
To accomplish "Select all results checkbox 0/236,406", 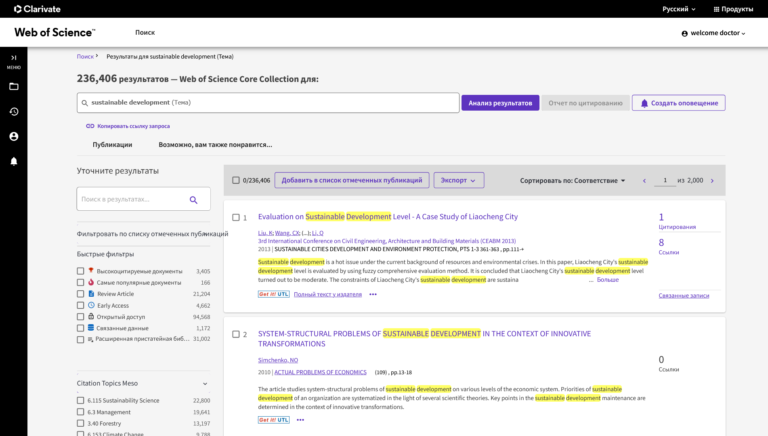I will (236, 180).
